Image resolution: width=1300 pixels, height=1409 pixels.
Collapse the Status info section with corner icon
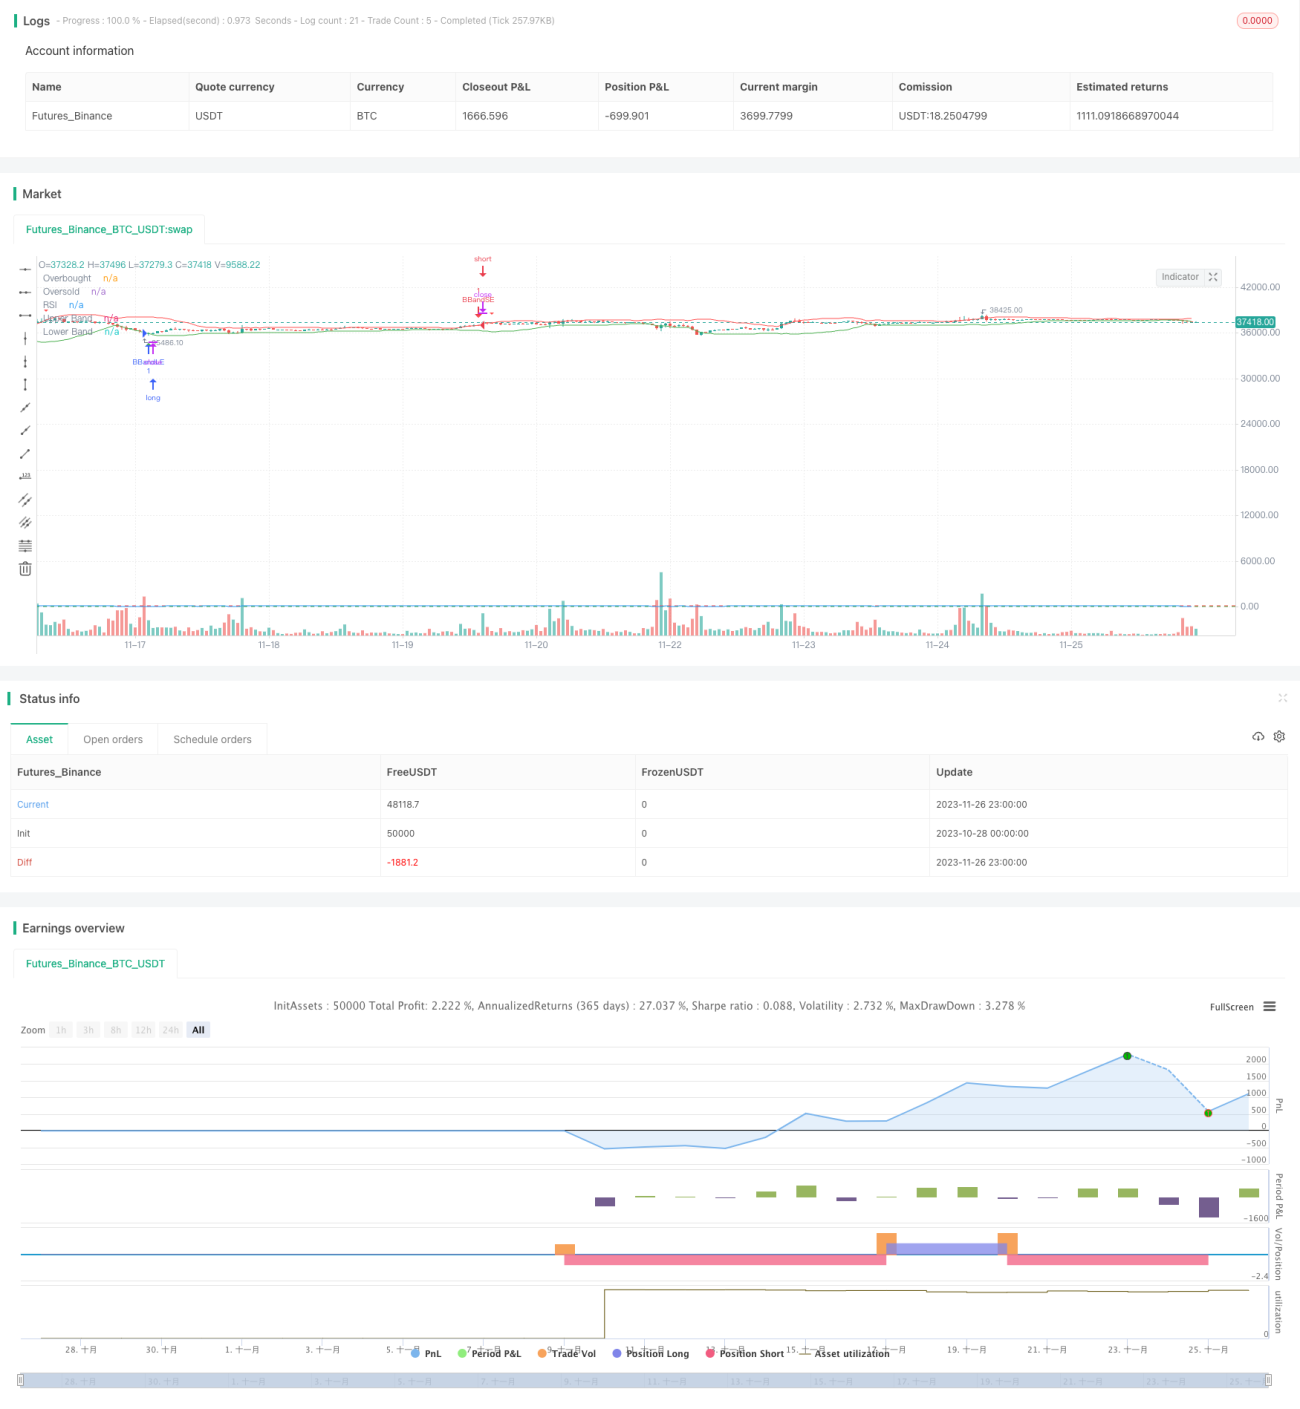(1282, 698)
